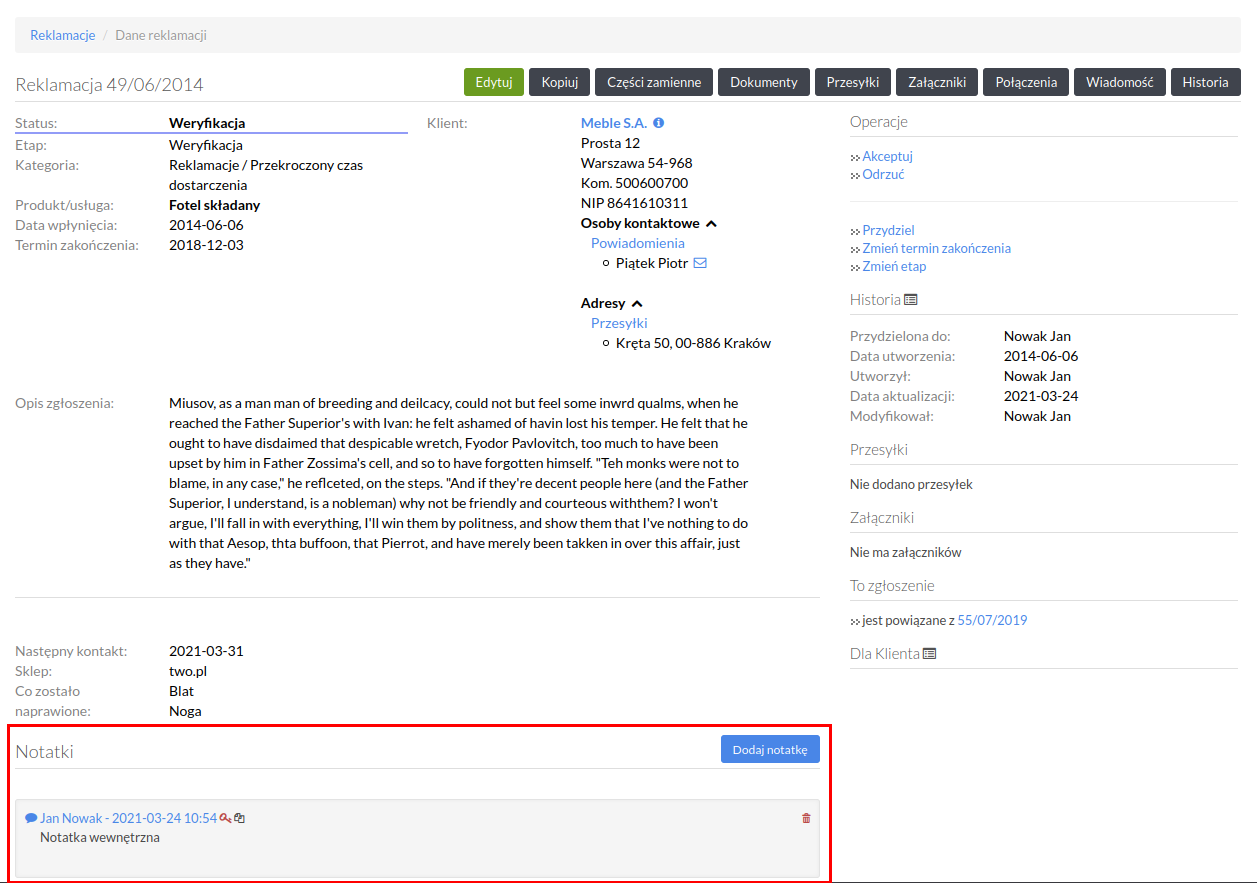1257x883 pixels.
Task: Click the Notatka wewnętrzna note text
Action: pos(100,837)
